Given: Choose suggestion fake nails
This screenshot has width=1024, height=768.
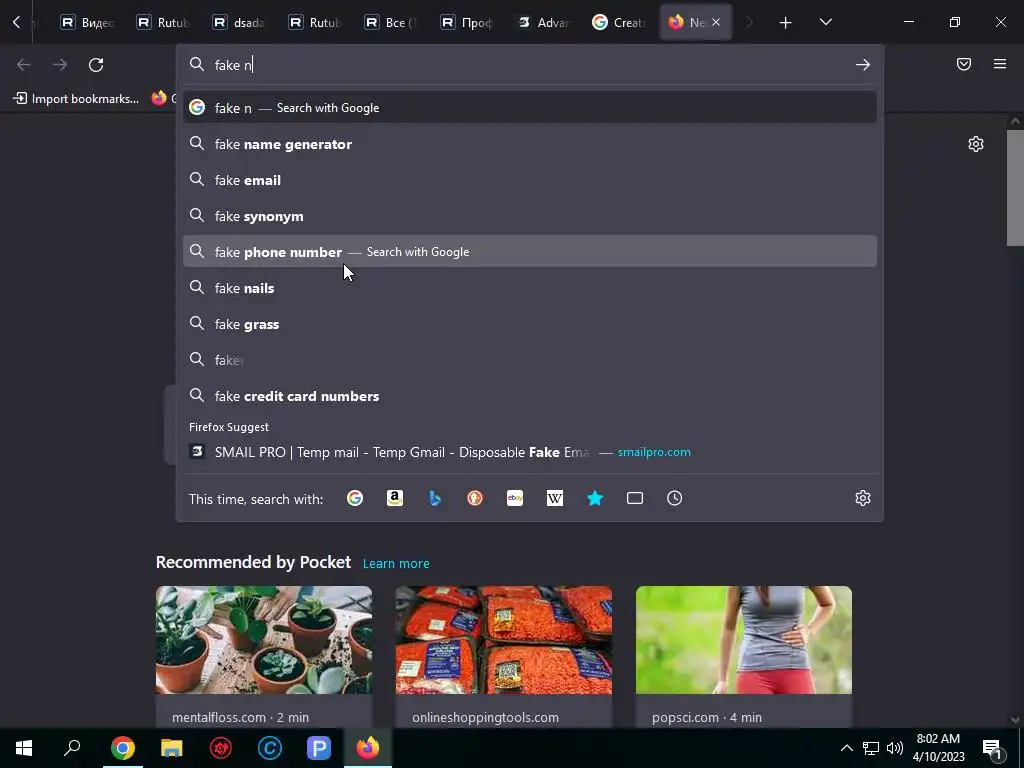Looking at the screenshot, I should (530, 288).
